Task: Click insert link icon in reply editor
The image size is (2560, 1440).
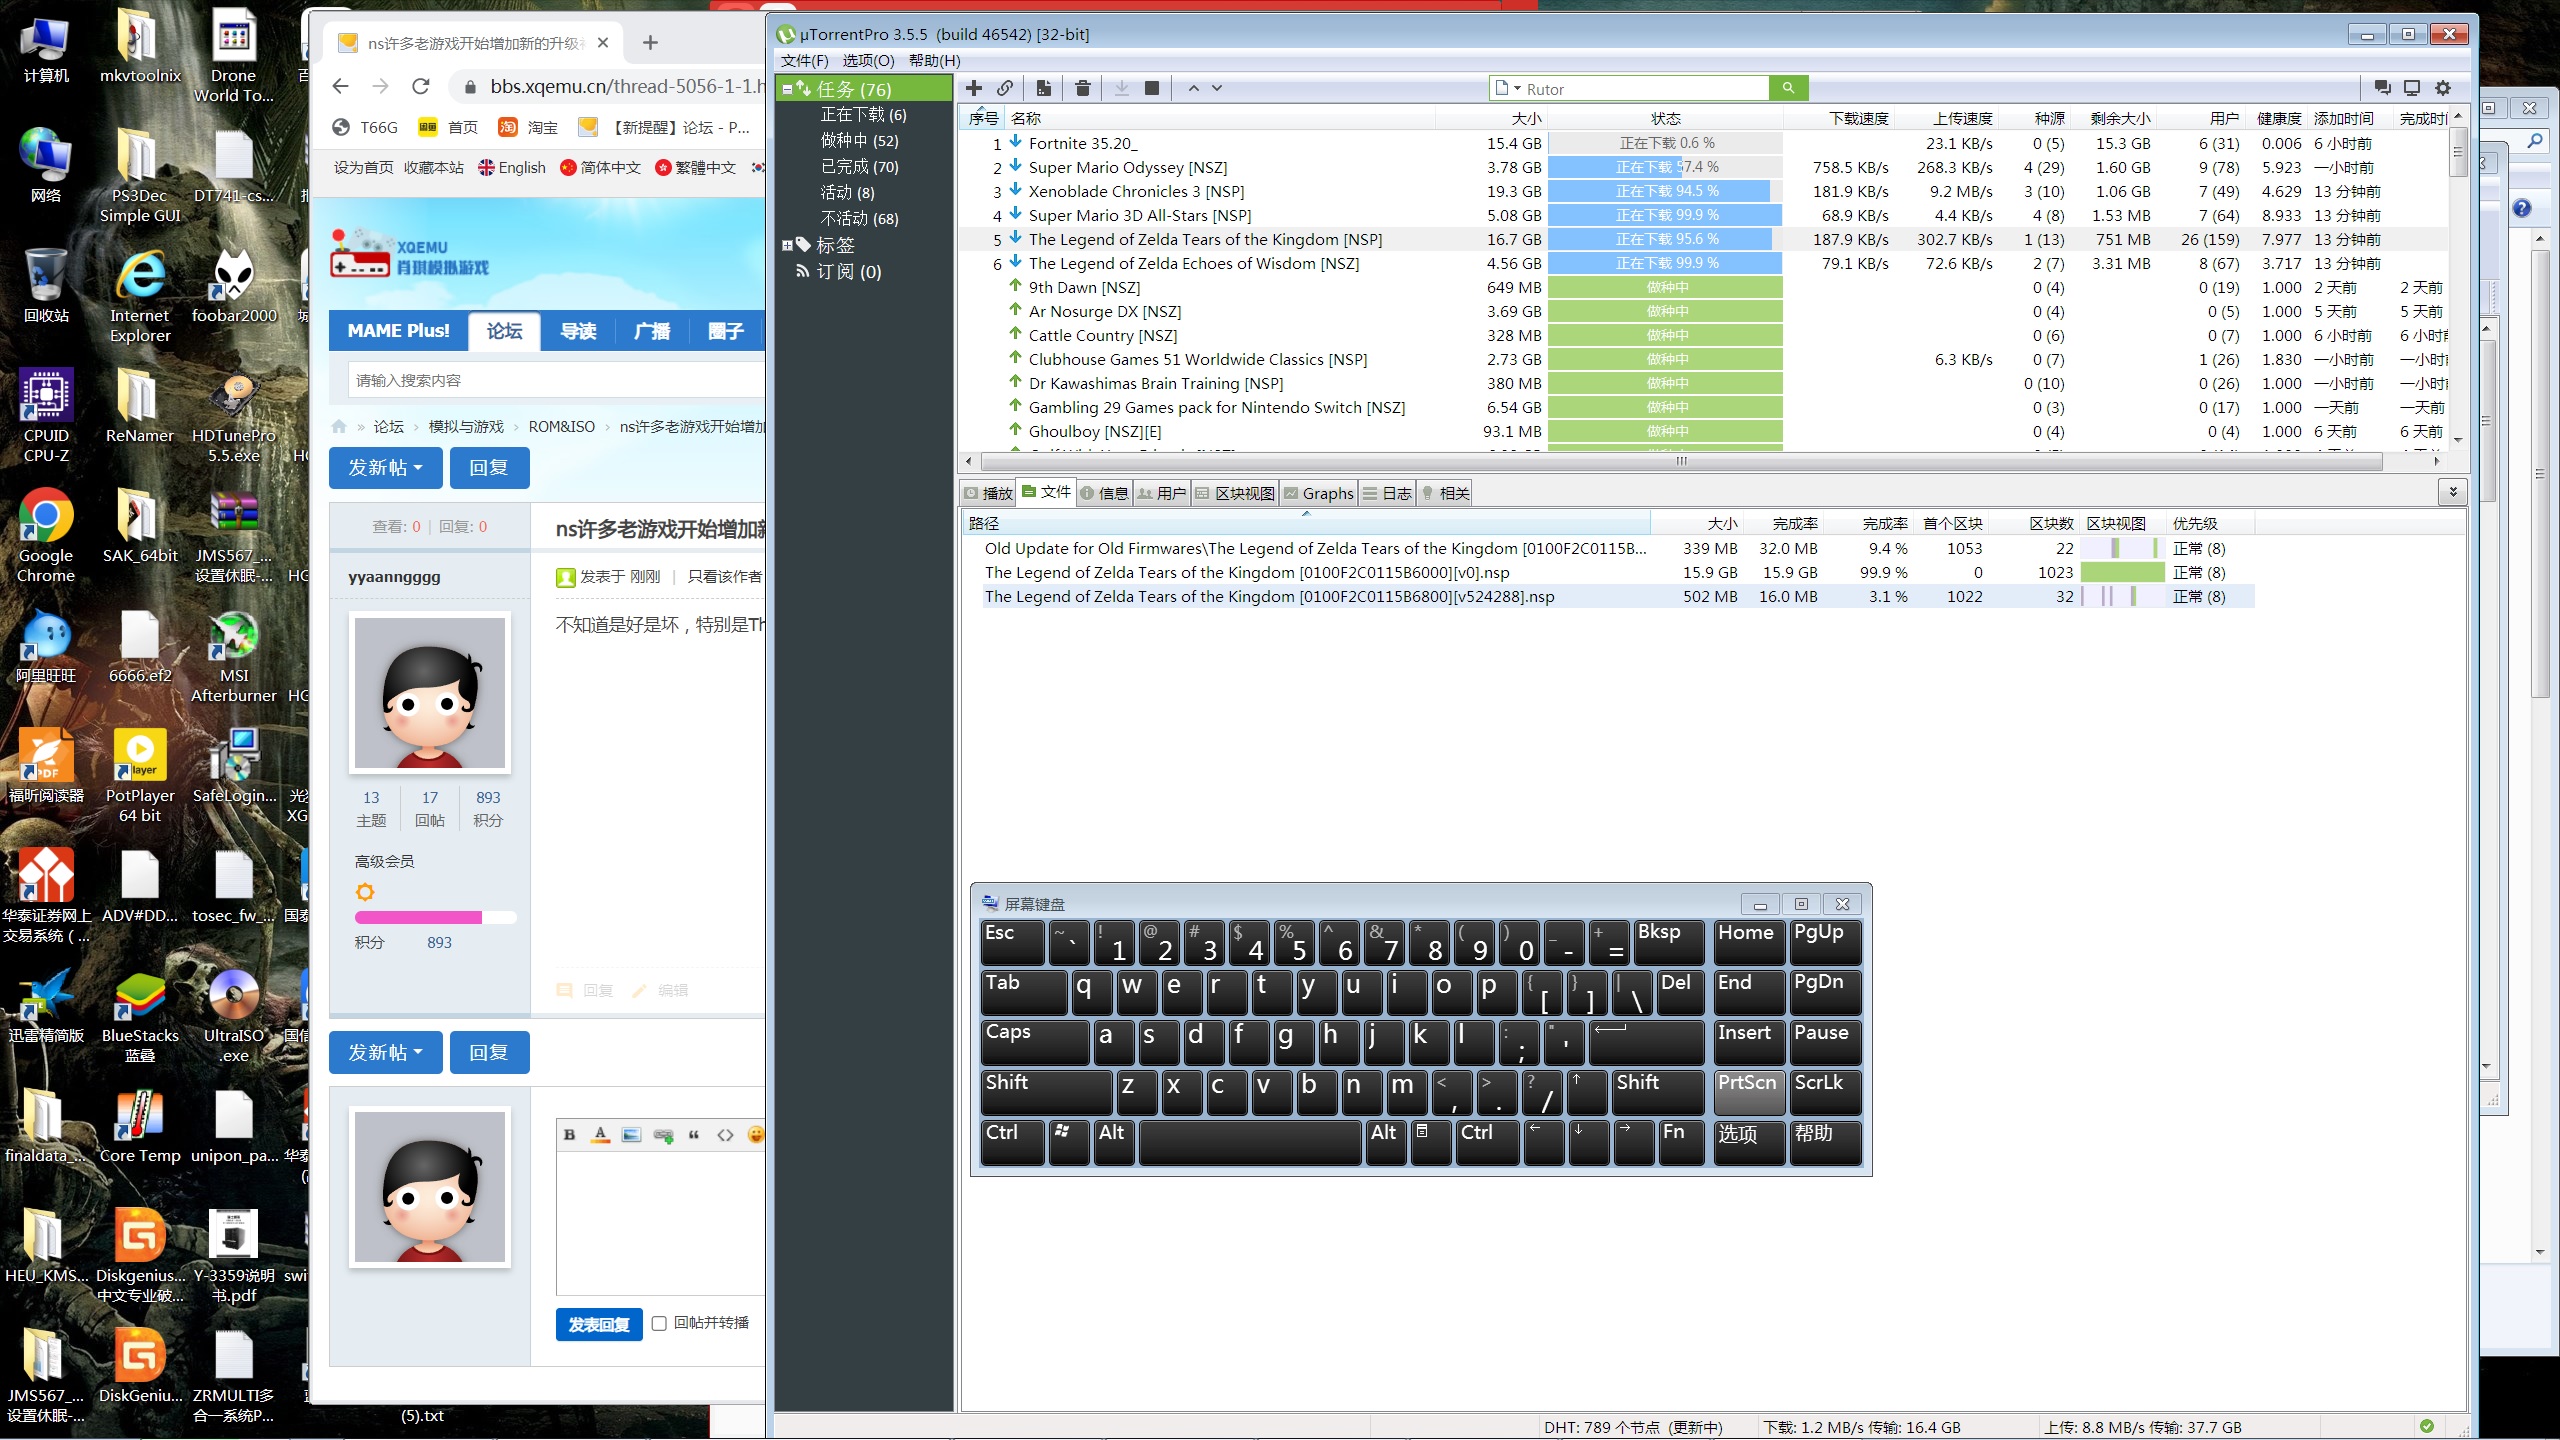Action: click(x=663, y=1134)
